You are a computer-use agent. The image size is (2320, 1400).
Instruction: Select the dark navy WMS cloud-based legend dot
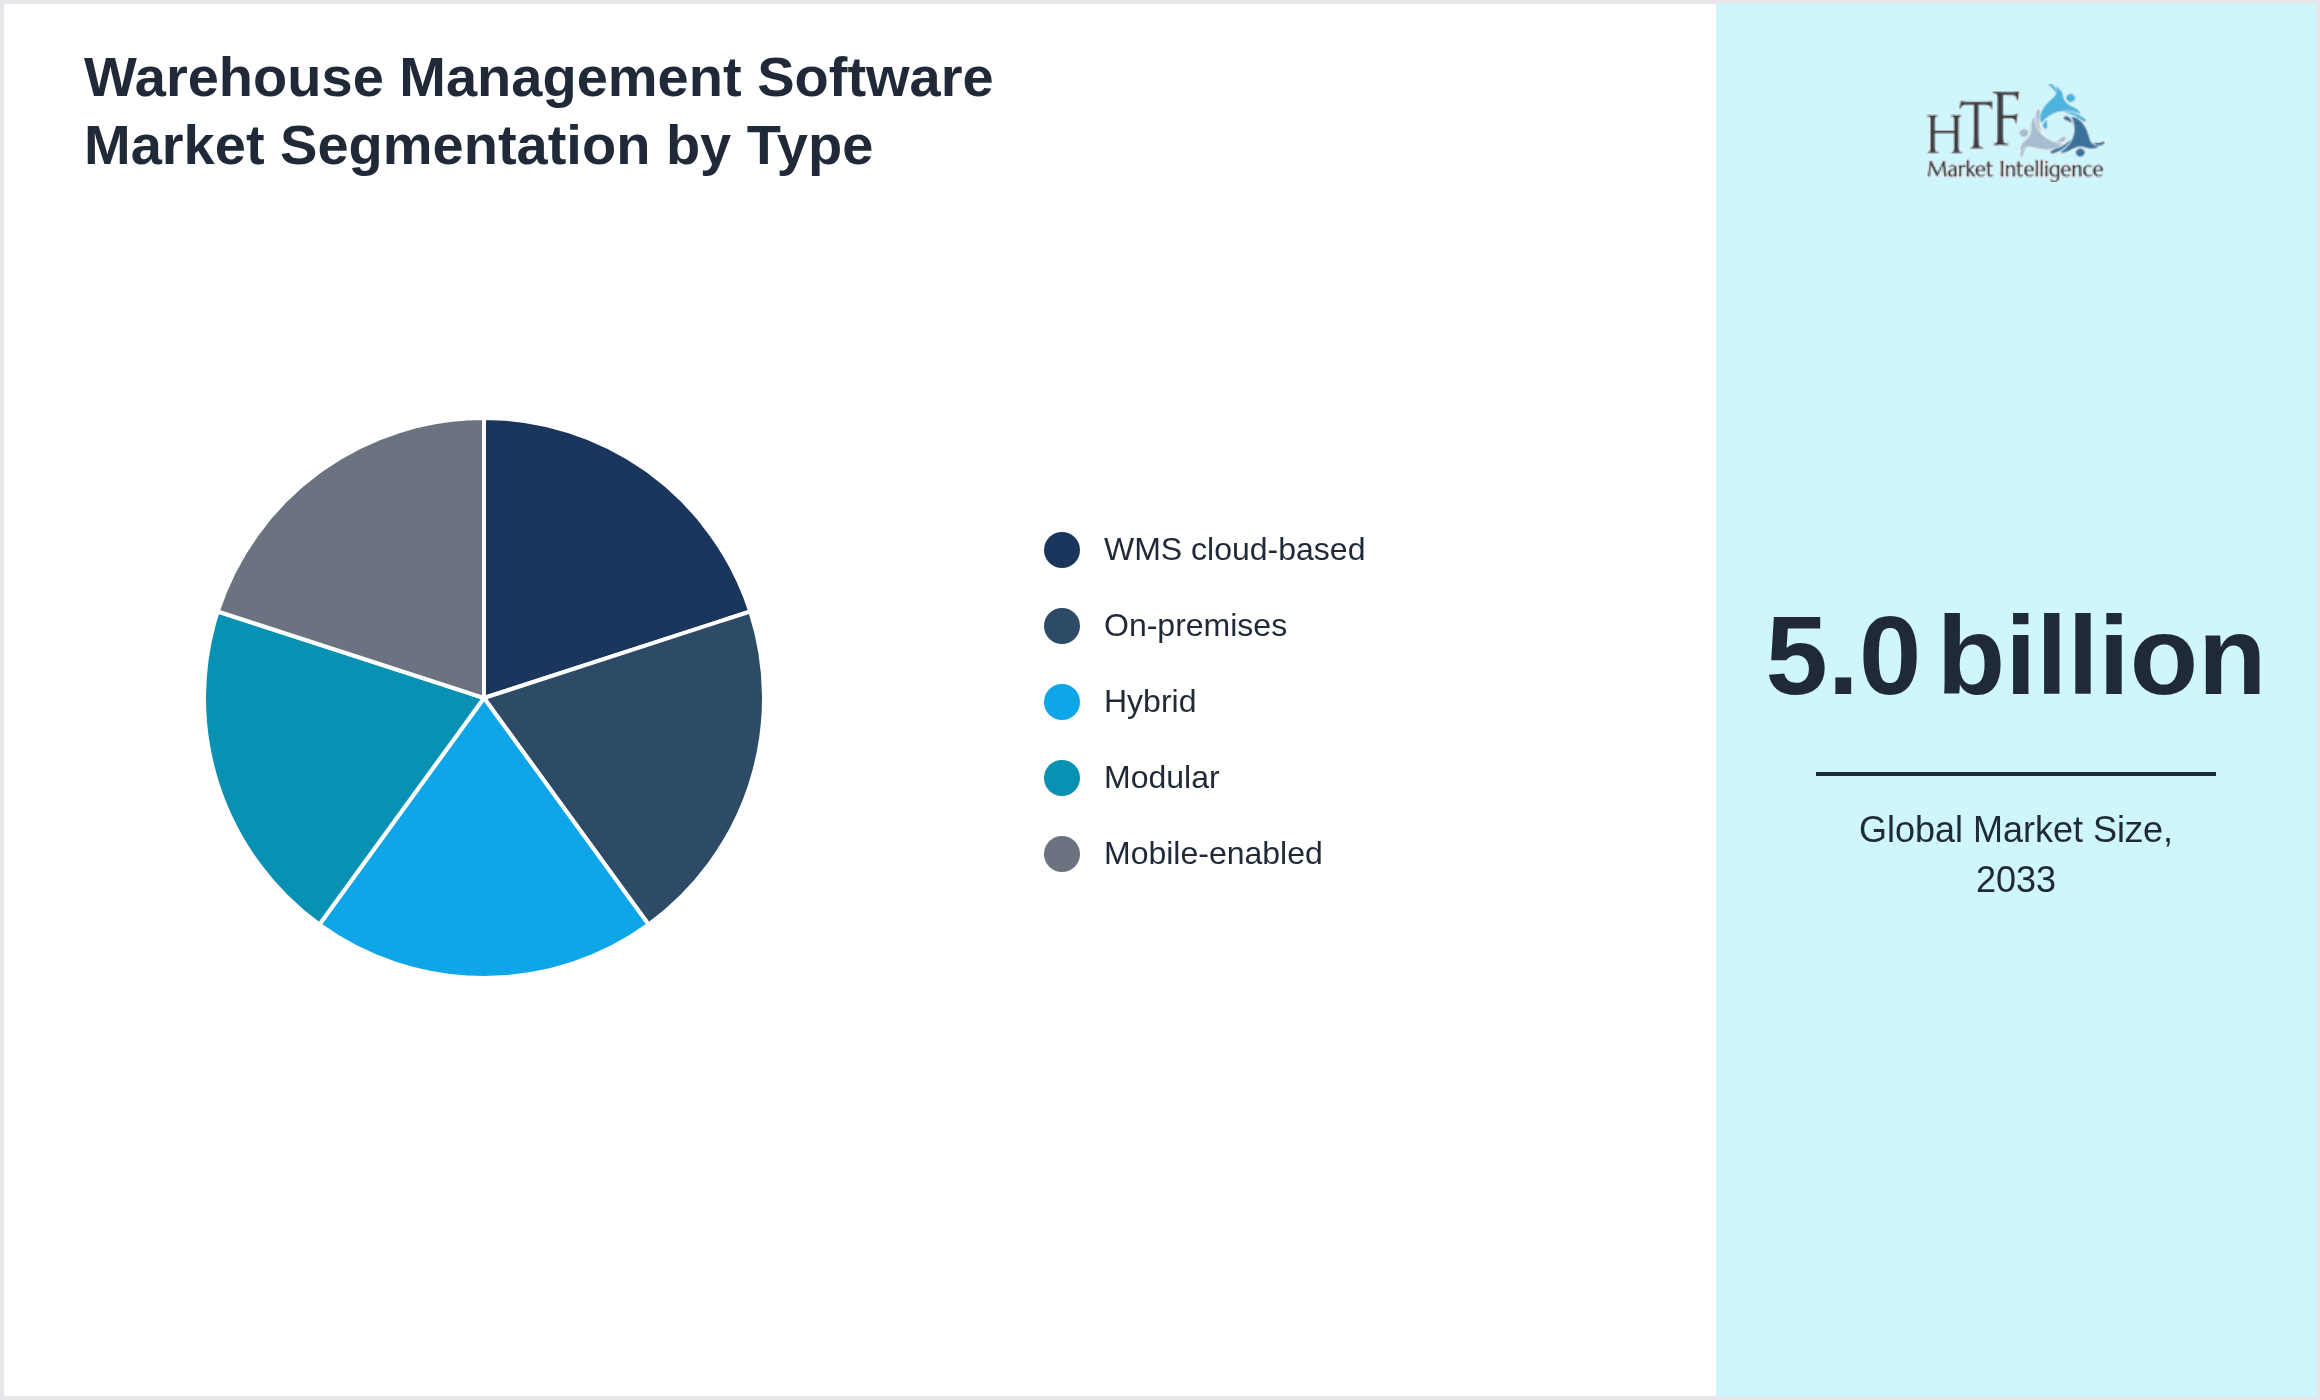tap(1062, 549)
